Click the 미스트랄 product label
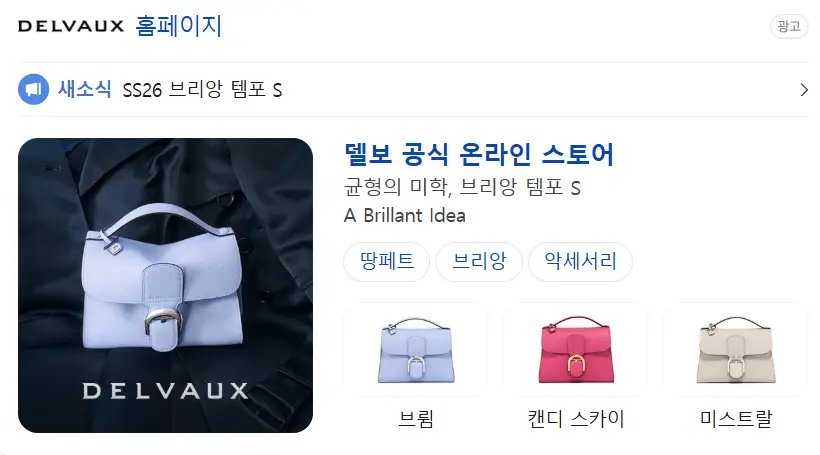This screenshot has width=820, height=455. 736,419
